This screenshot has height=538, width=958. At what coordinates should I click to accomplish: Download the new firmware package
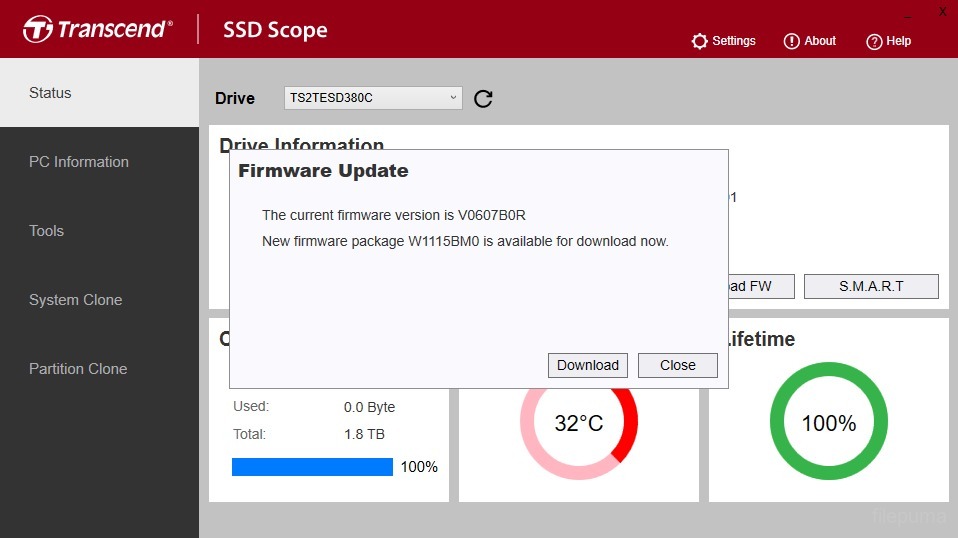588,365
